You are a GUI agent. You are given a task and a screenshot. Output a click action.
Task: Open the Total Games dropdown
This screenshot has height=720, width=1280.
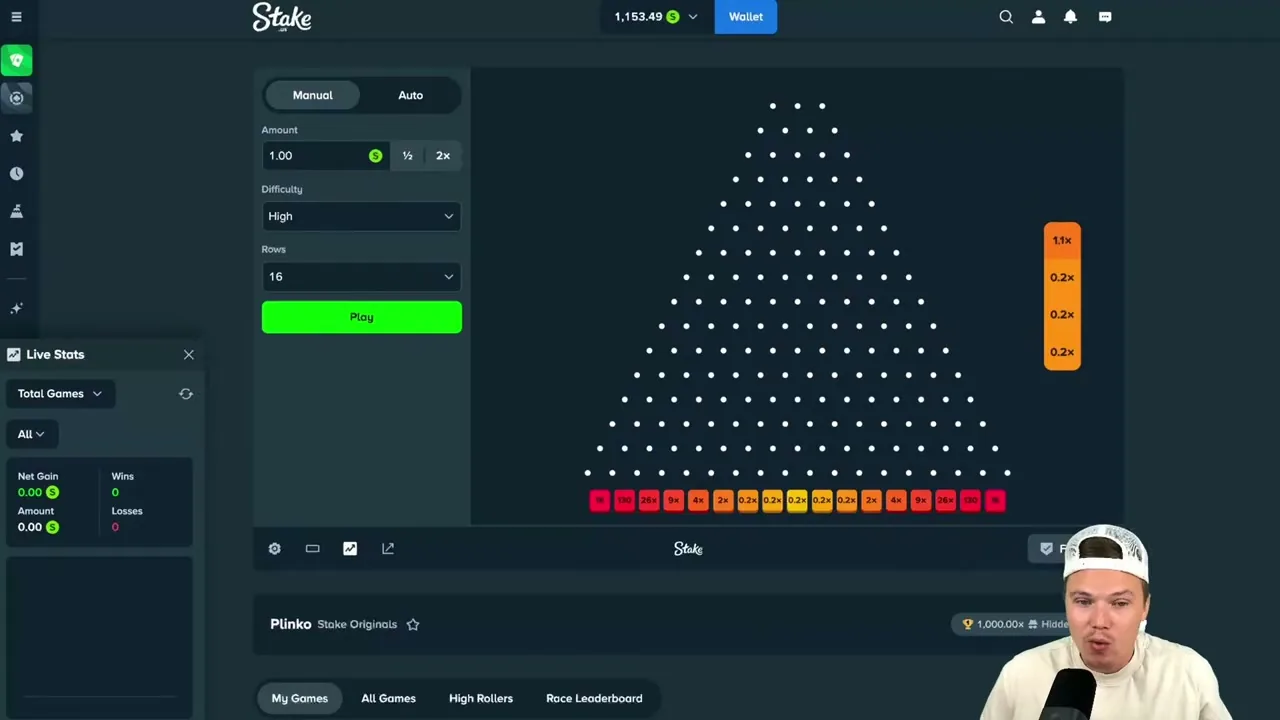[x=60, y=394]
